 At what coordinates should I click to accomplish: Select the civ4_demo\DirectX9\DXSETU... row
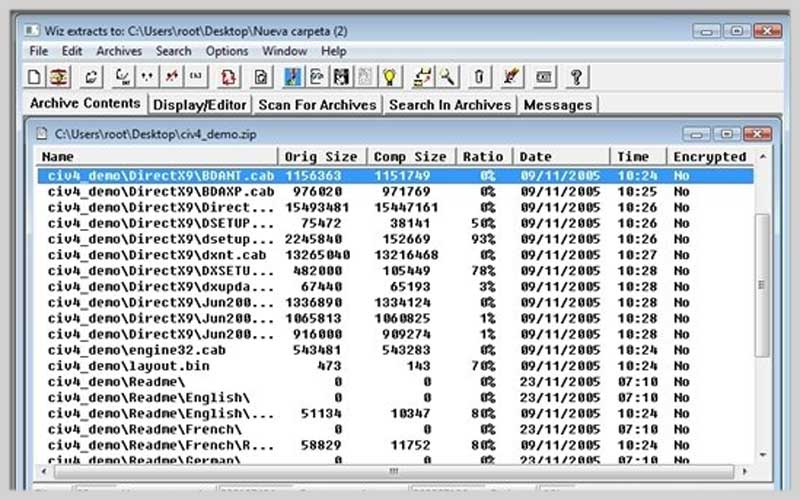395,271
